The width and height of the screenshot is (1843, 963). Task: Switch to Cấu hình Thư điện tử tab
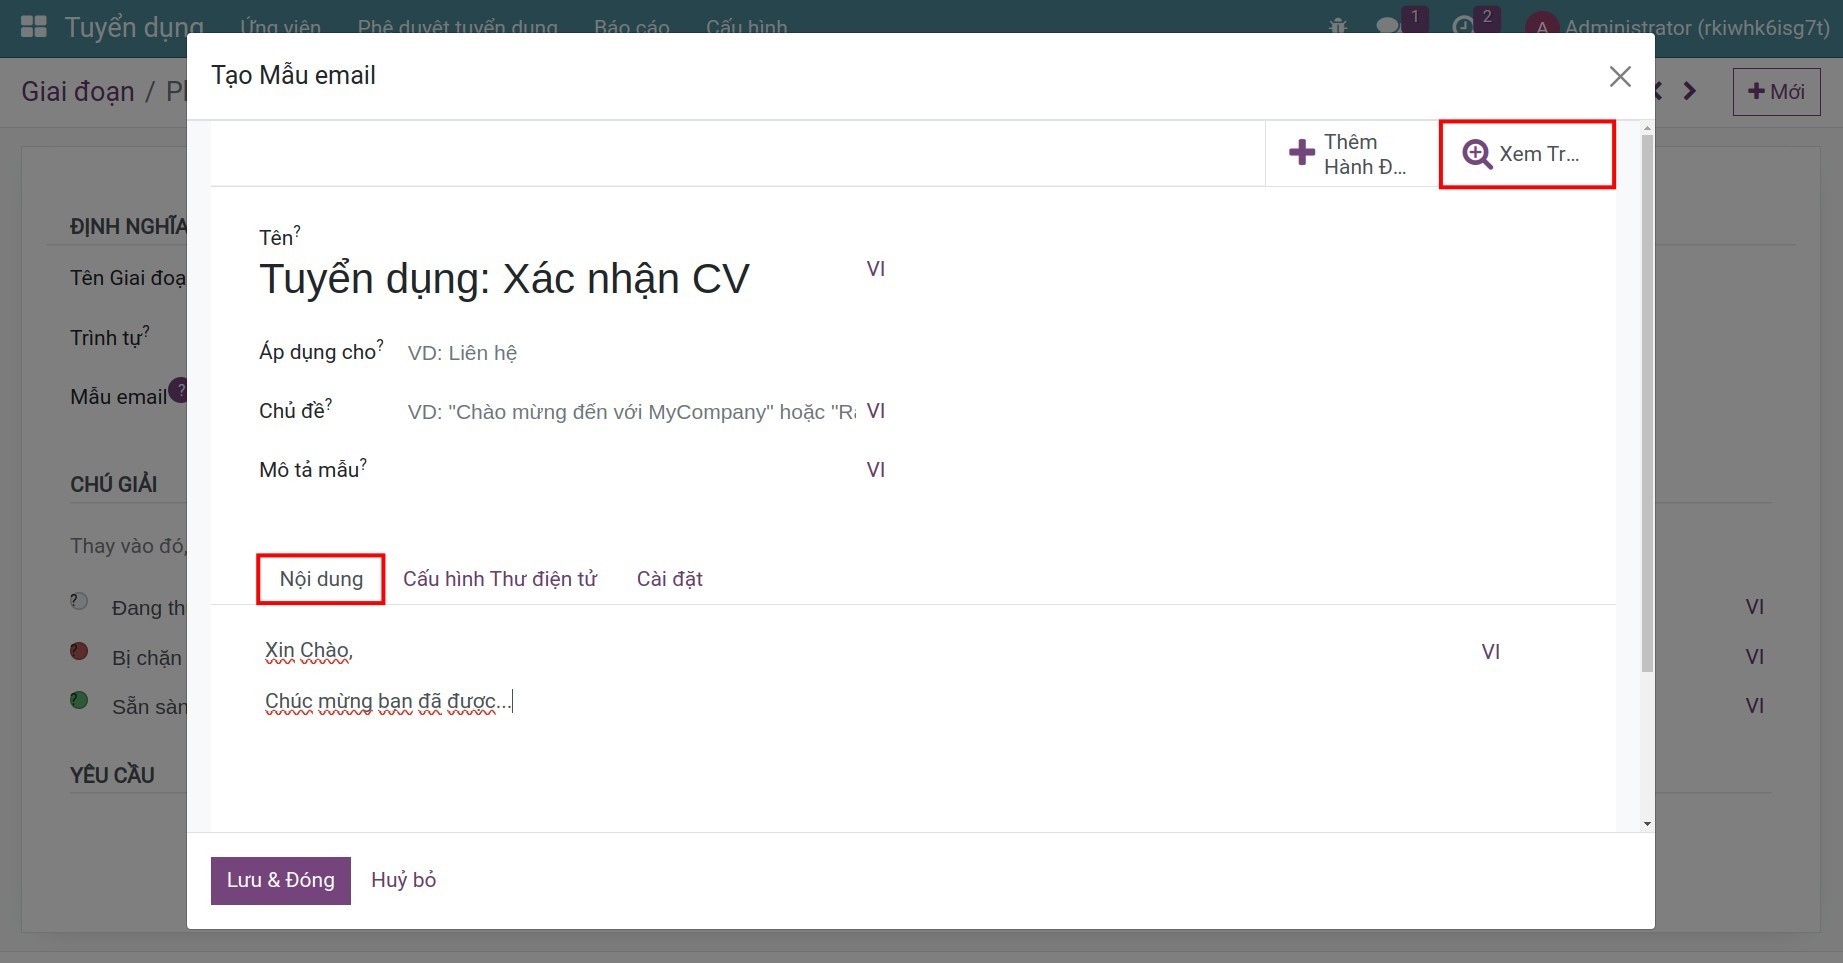[x=499, y=579]
